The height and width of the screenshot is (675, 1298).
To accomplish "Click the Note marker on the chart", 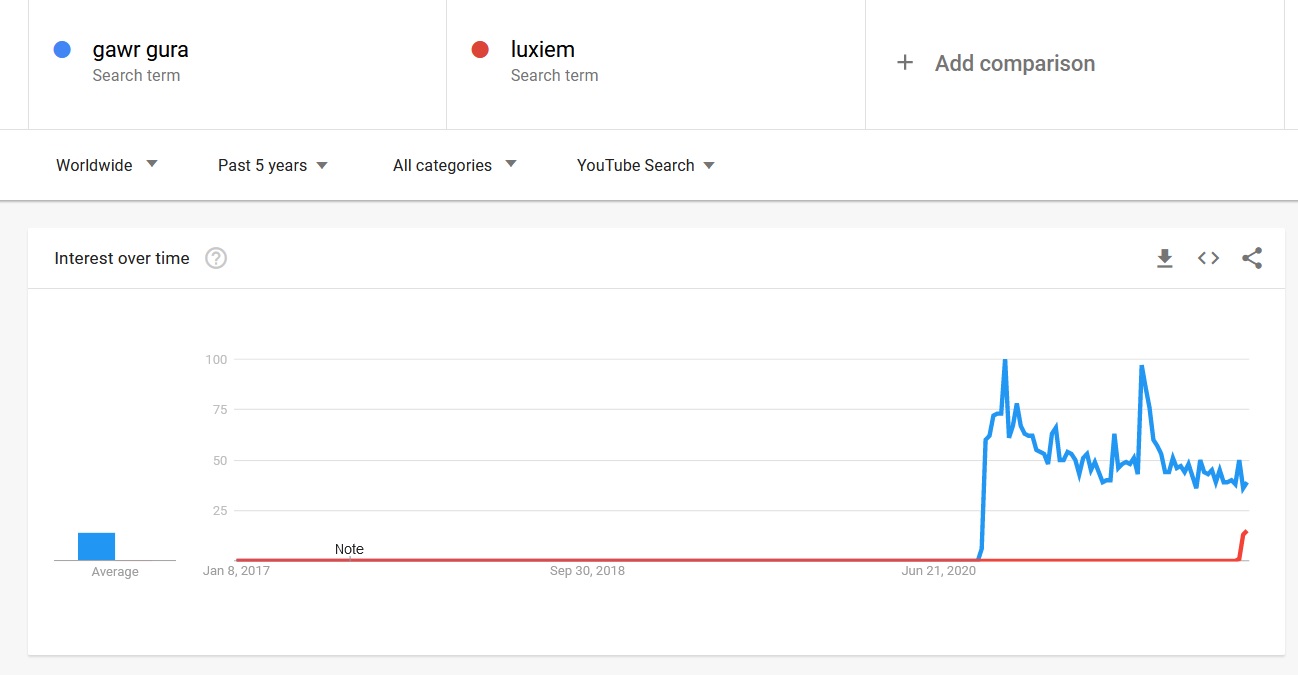I will pos(349,549).
